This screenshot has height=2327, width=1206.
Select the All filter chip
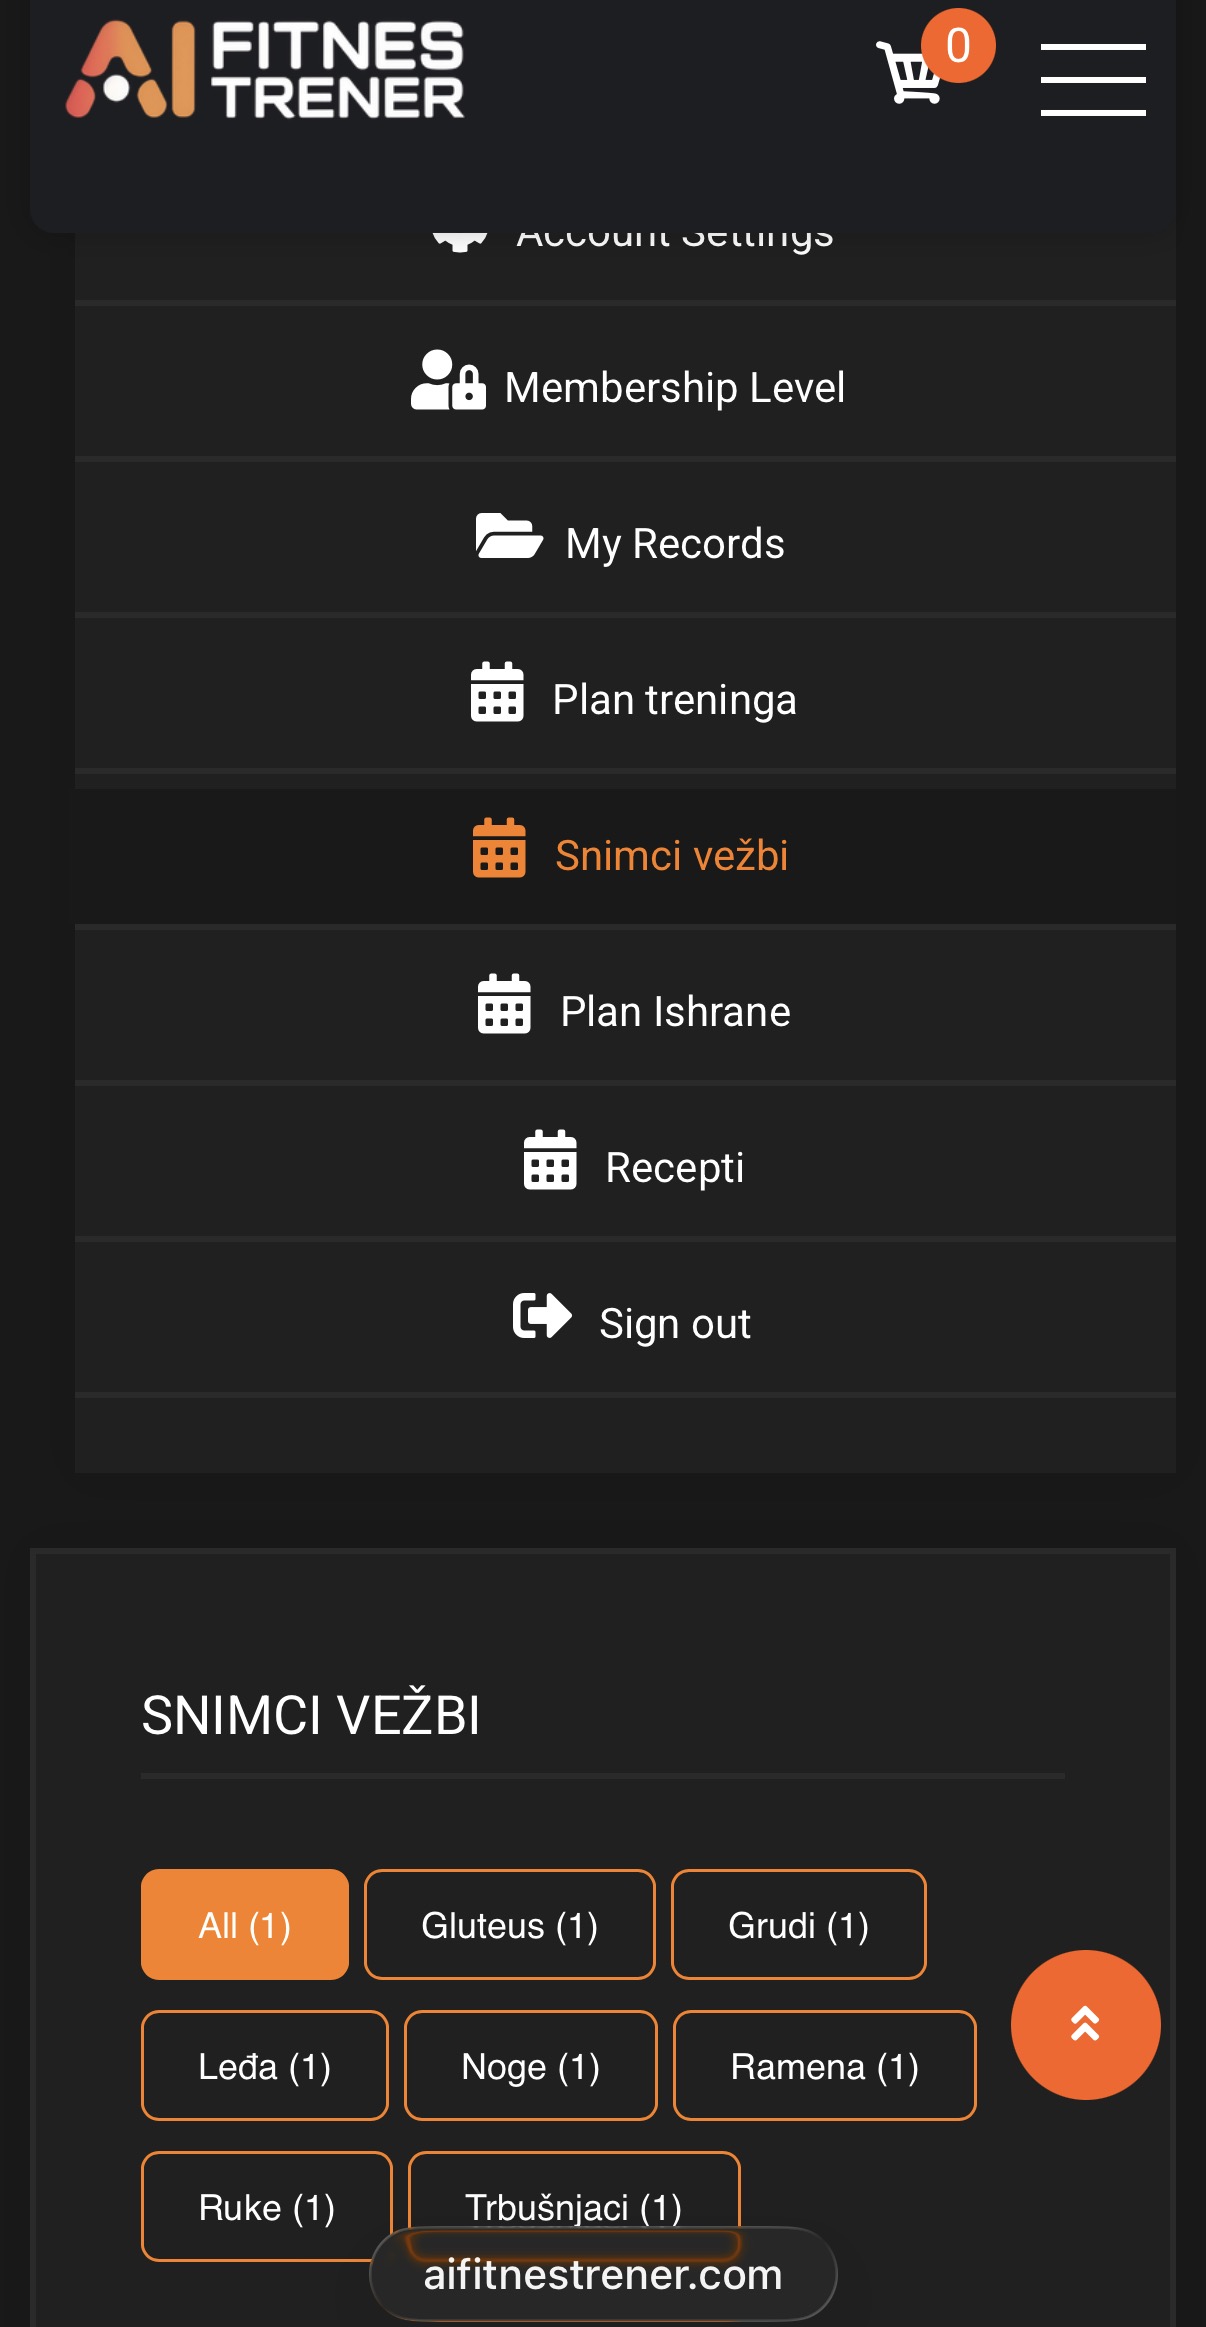click(244, 1923)
